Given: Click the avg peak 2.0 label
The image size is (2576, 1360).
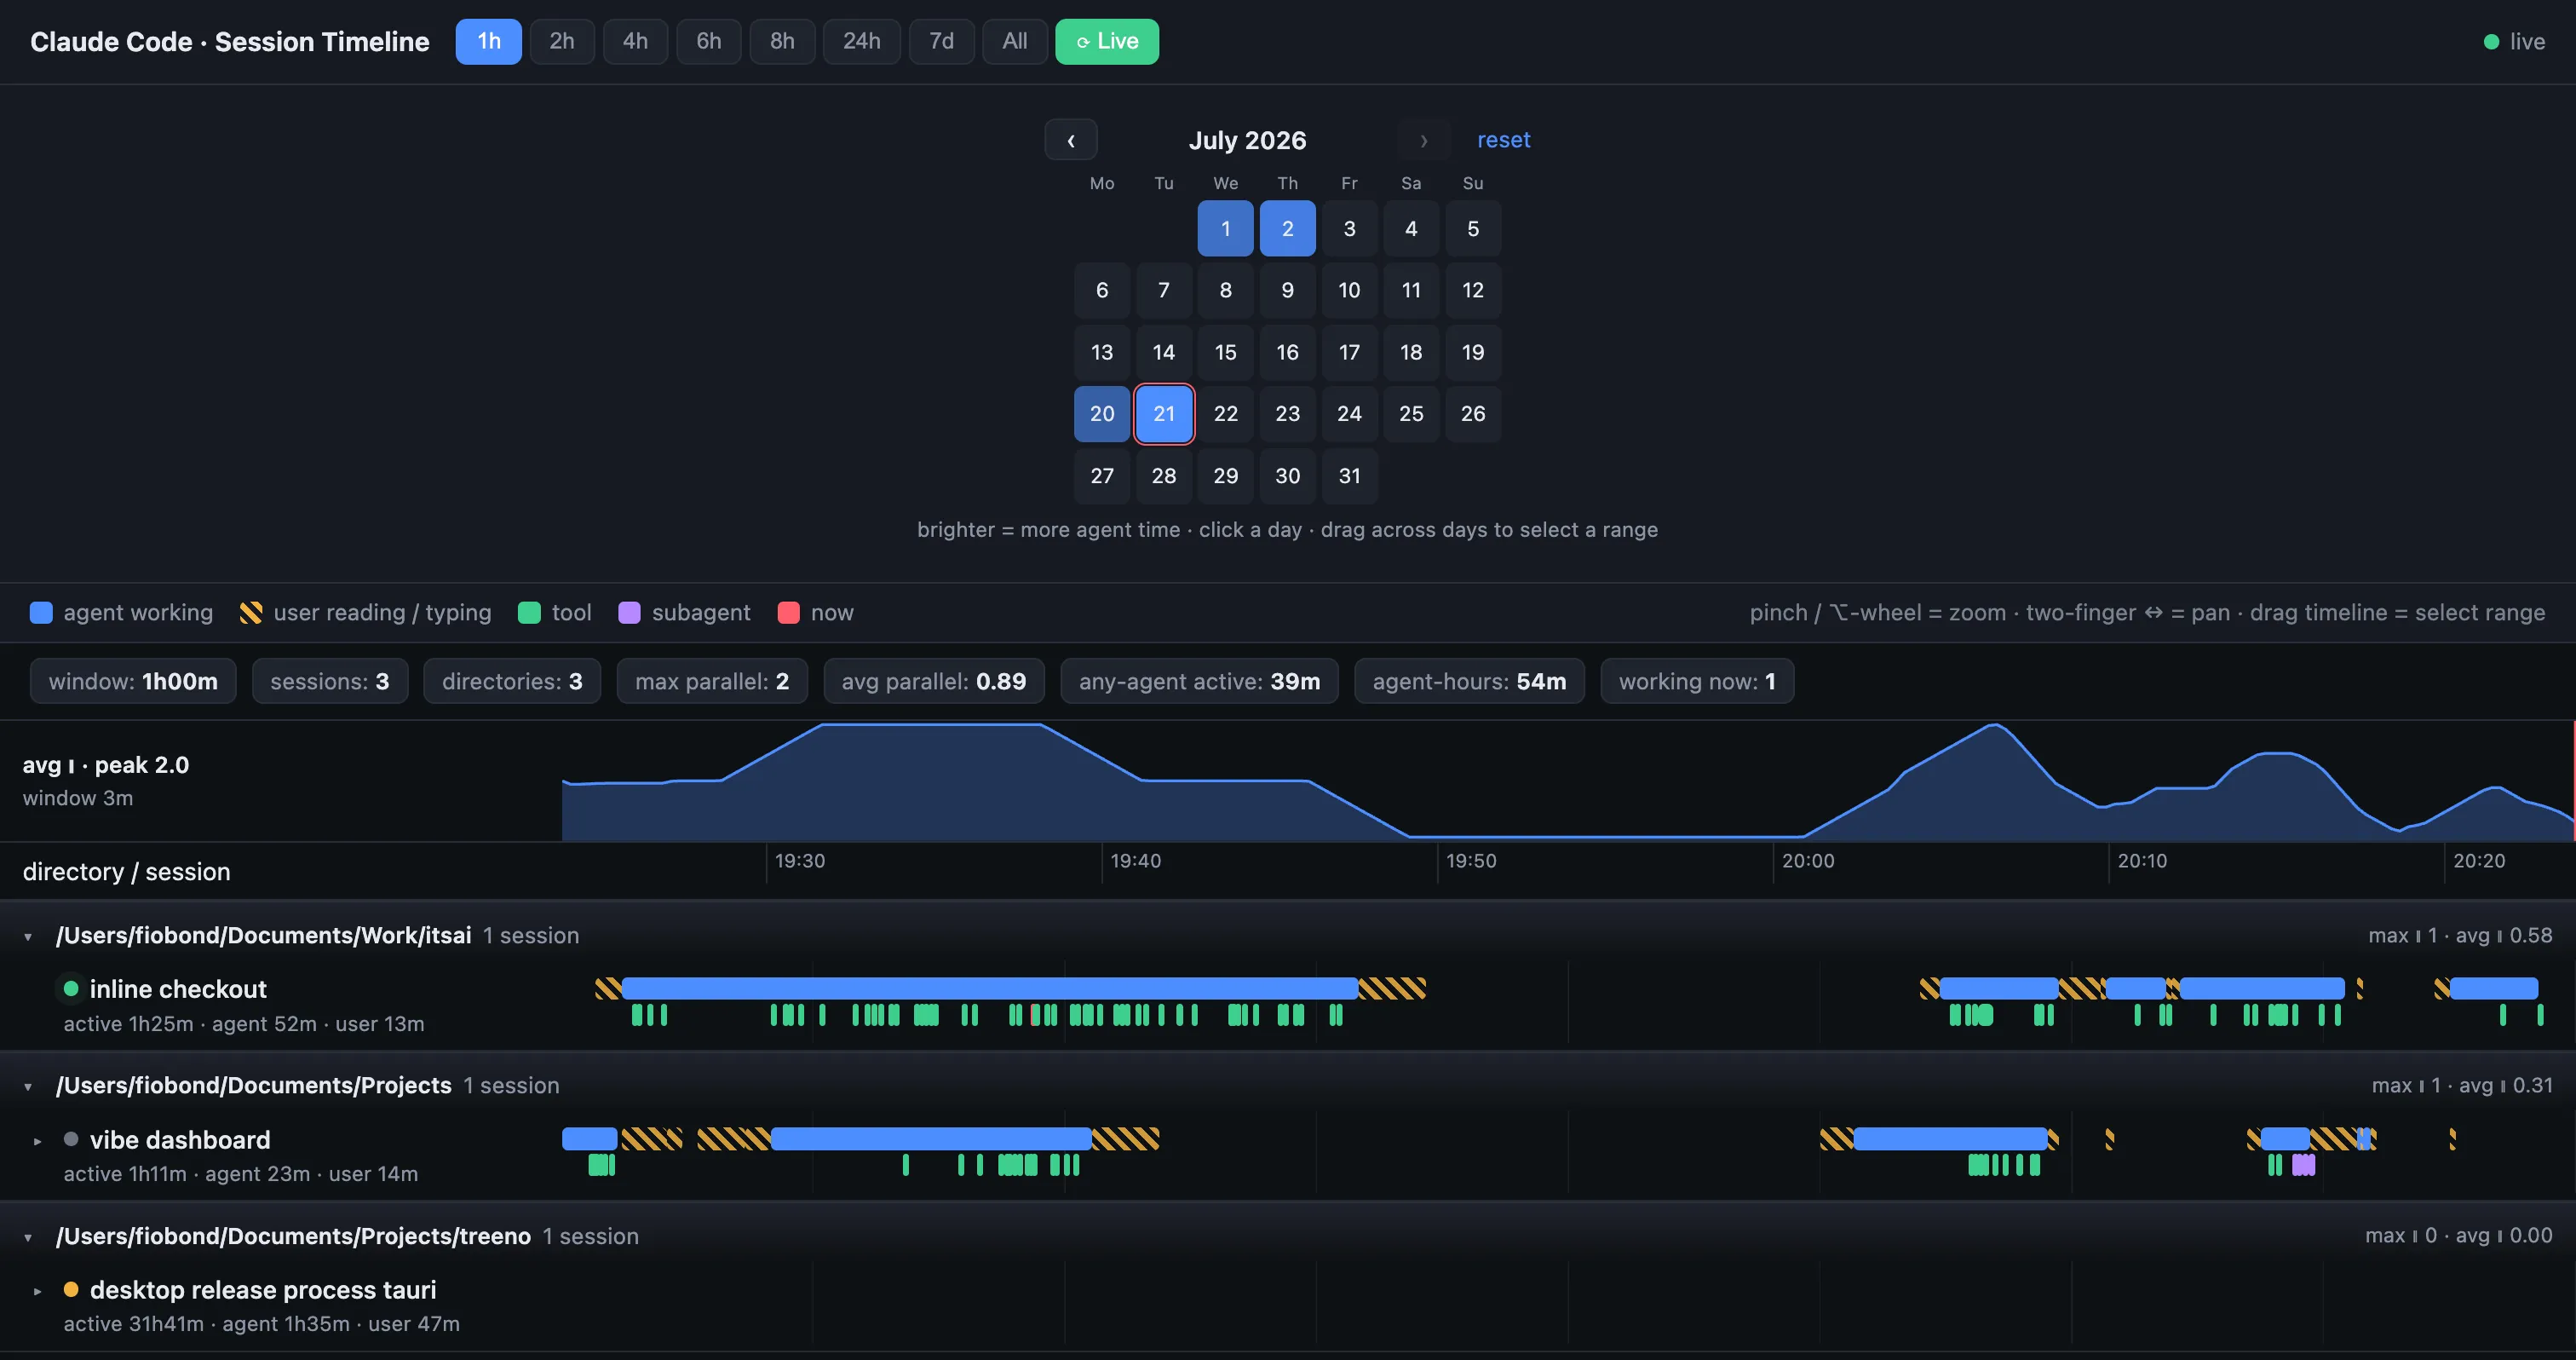Looking at the screenshot, I should point(106,765).
